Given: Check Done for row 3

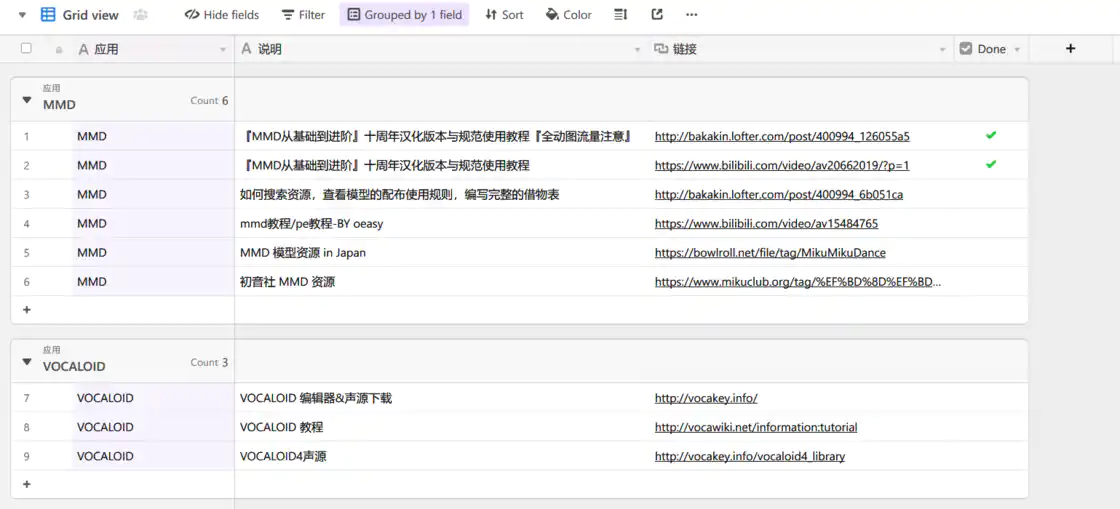Looking at the screenshot, I should tap(991, 194).
